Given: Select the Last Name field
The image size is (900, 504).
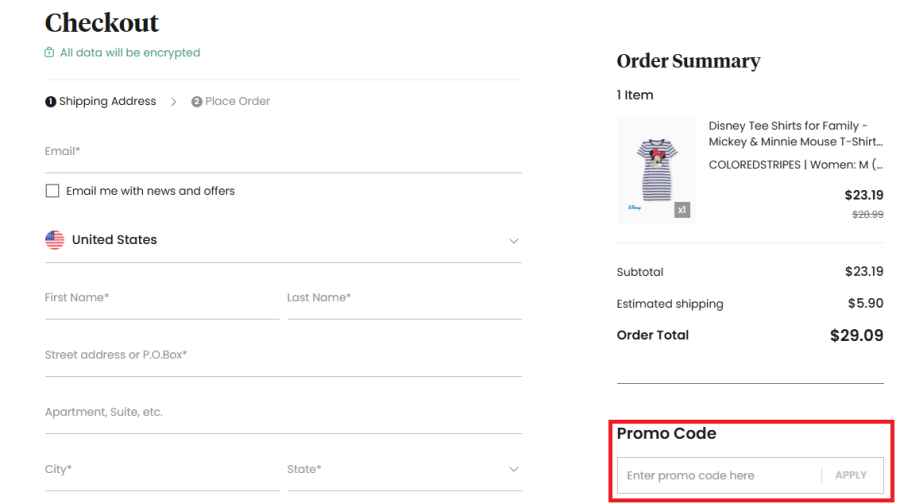Looking at the screenshot, I should 404,298.
